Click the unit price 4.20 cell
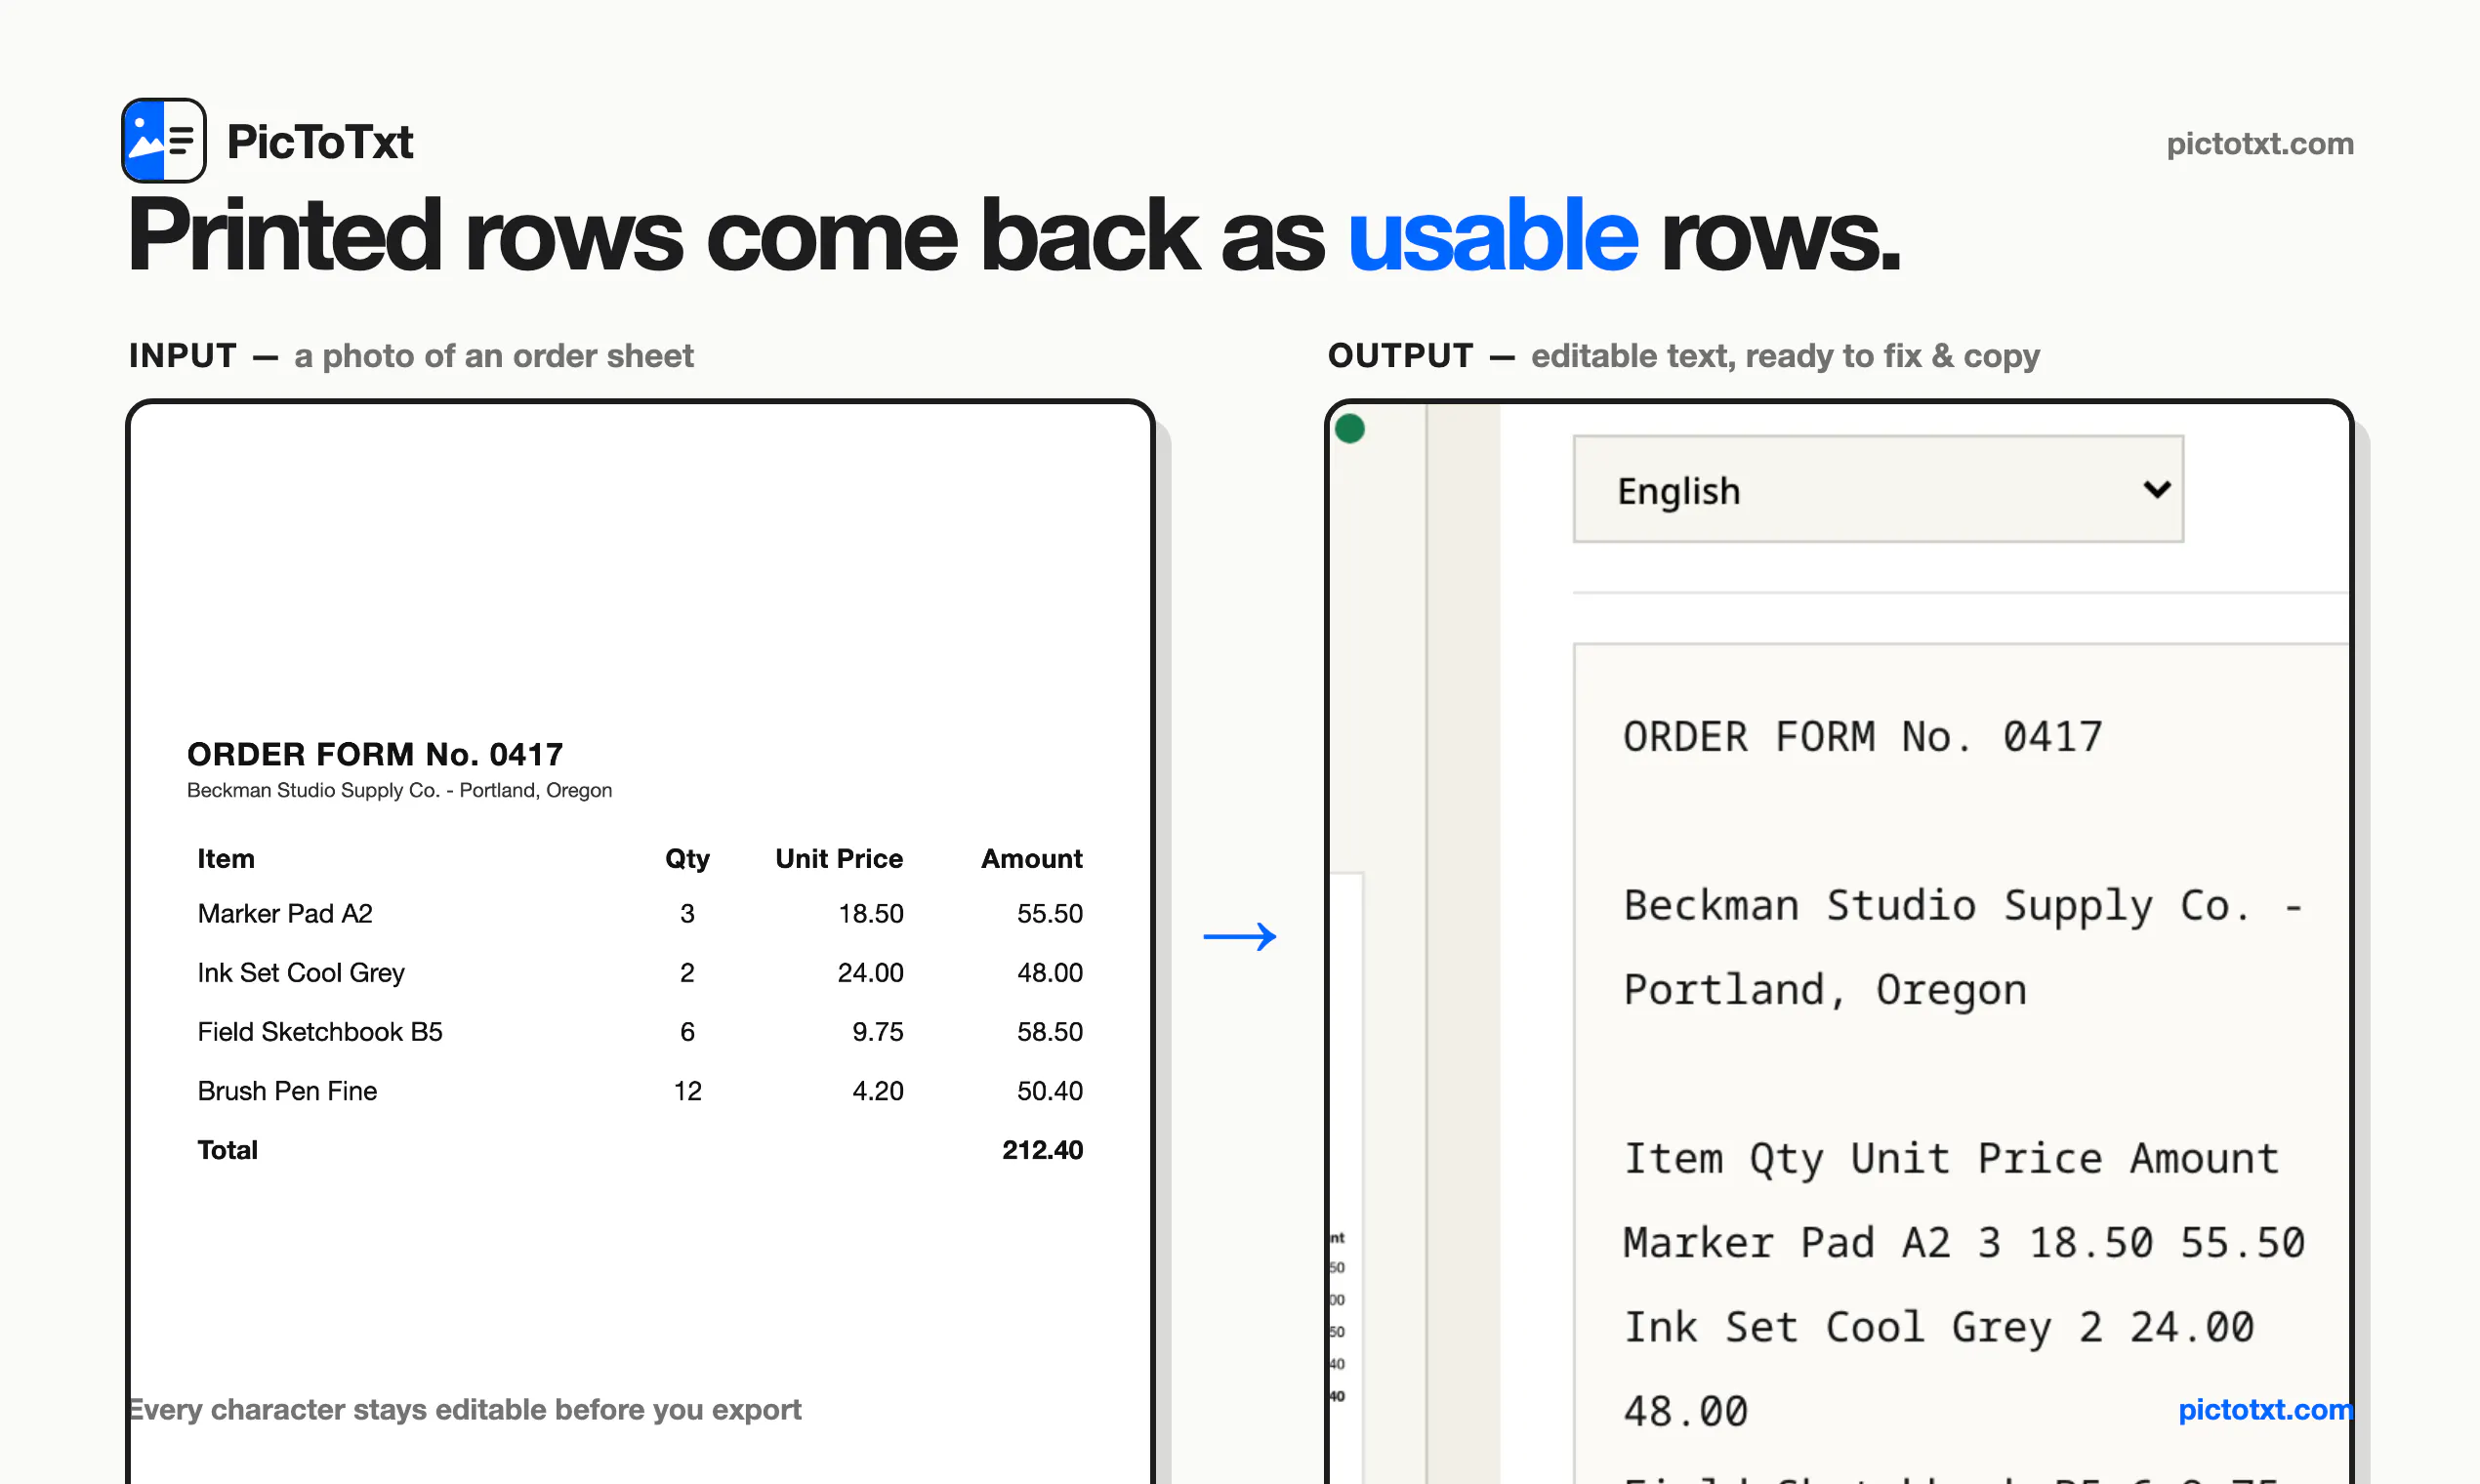This screenshot has height=1484, width=2480. pyautogui.click(x=877, y=1090)
